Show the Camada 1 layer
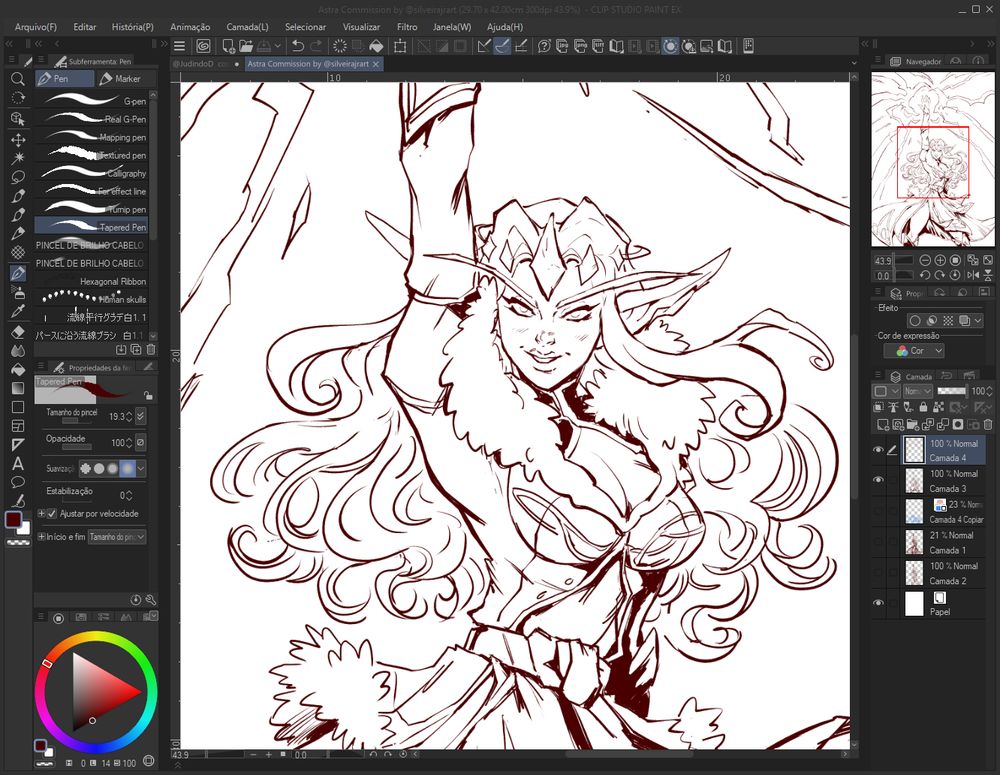Screen dimensions: 1000x775 pyautogui.click(x=878, y=542)
